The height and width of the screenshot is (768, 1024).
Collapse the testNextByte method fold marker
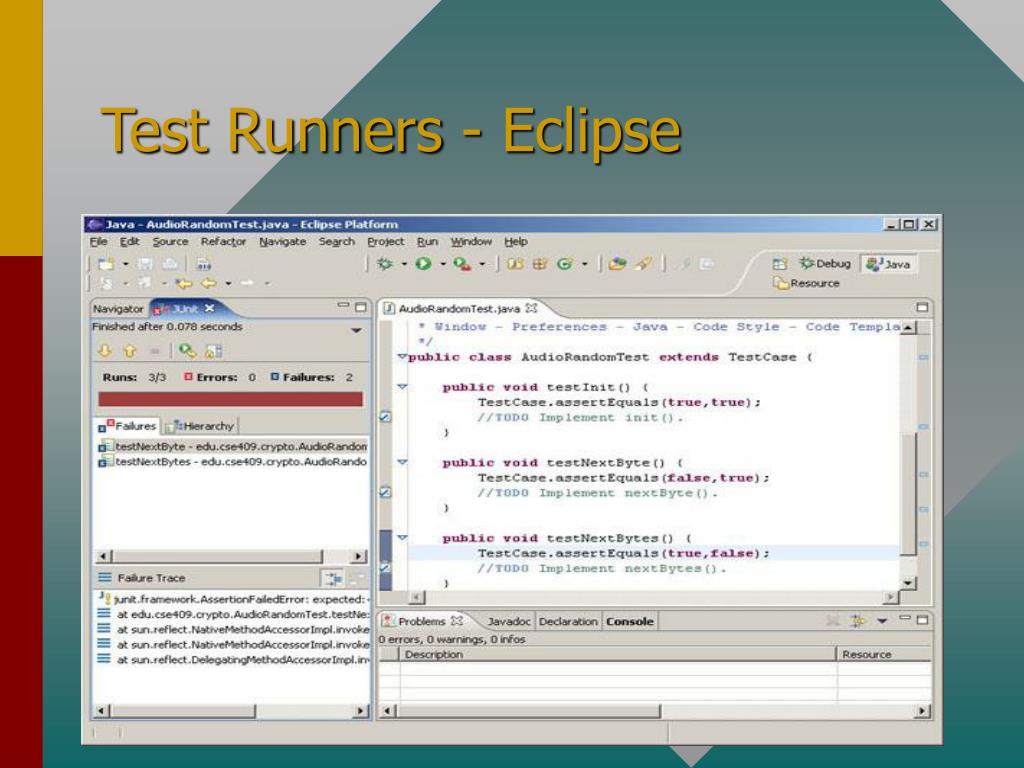(402, 462)
